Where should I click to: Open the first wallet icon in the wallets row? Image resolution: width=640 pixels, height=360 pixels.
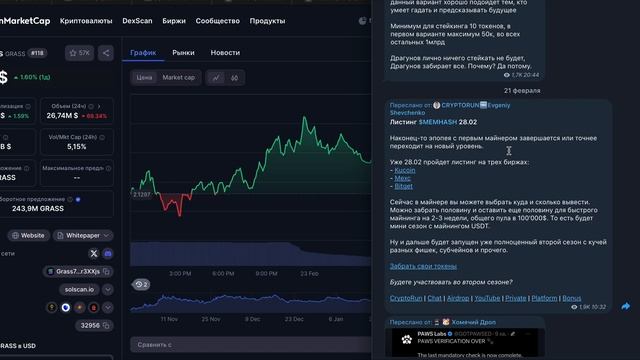coord(52,307)
